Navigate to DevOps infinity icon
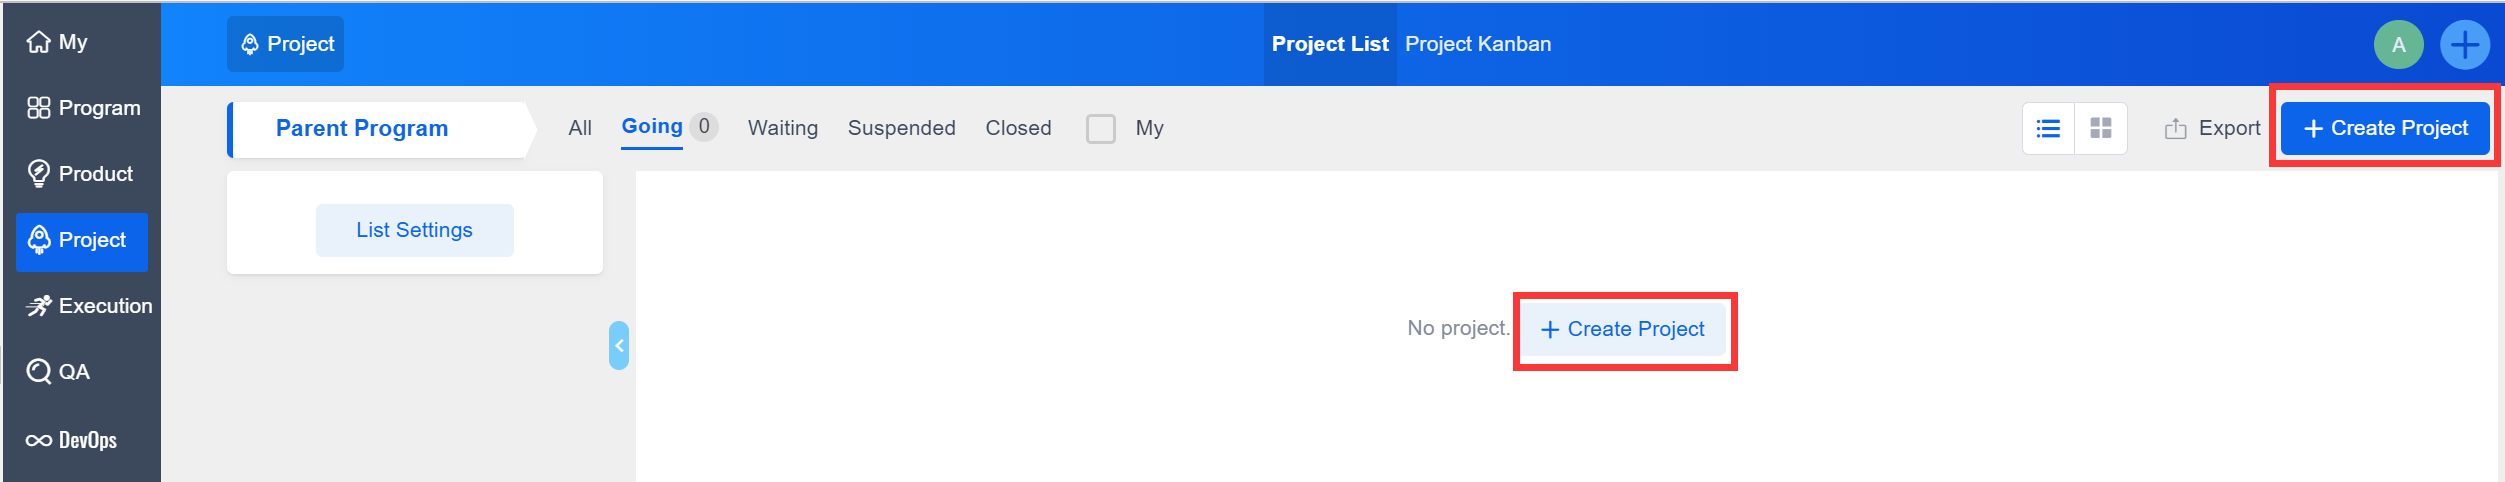This screenshot has height=482, width=2505. 39,440
